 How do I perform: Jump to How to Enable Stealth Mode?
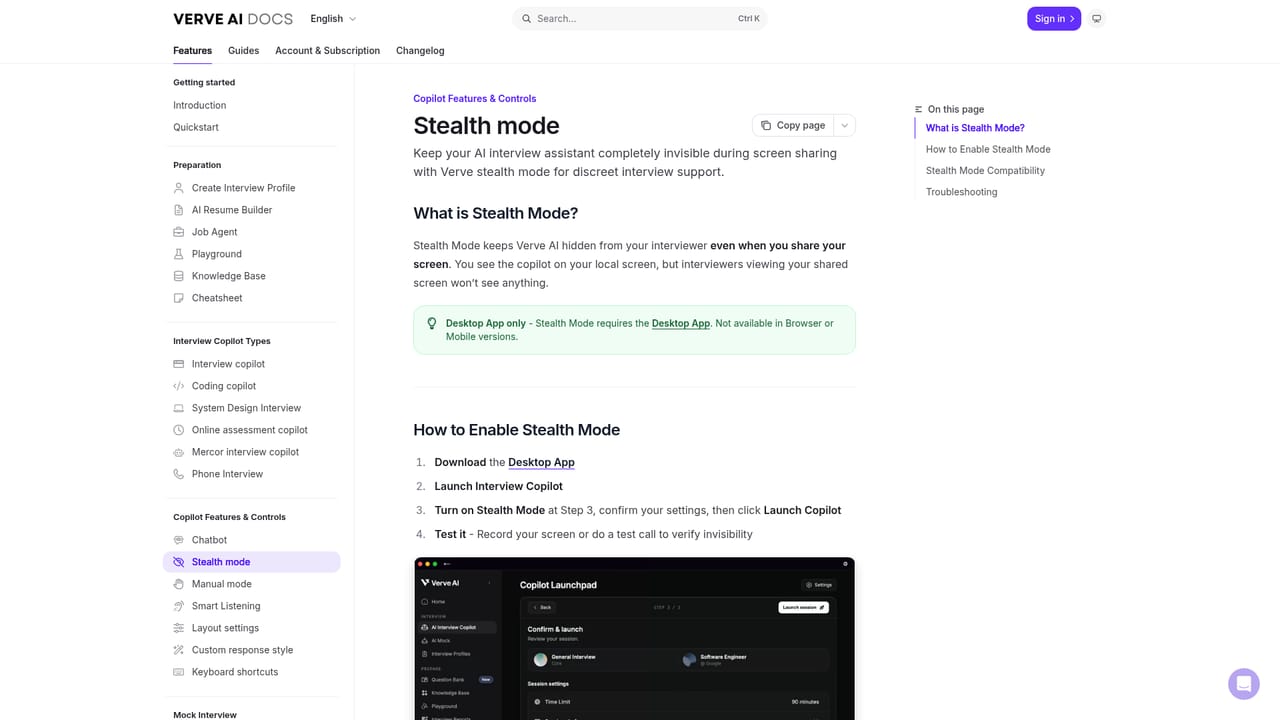click(x=988, y=149)
